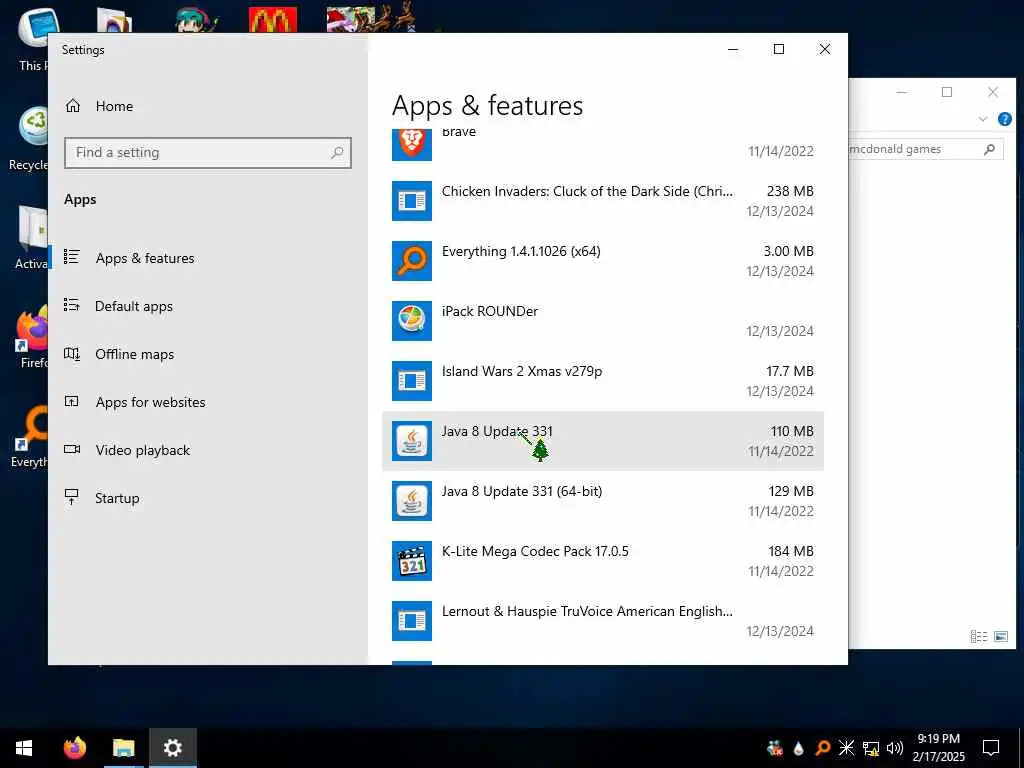Screen dimensions: 1024x768
Task: Switch to details view in Explorer window
Action: (x=979, y=636)
